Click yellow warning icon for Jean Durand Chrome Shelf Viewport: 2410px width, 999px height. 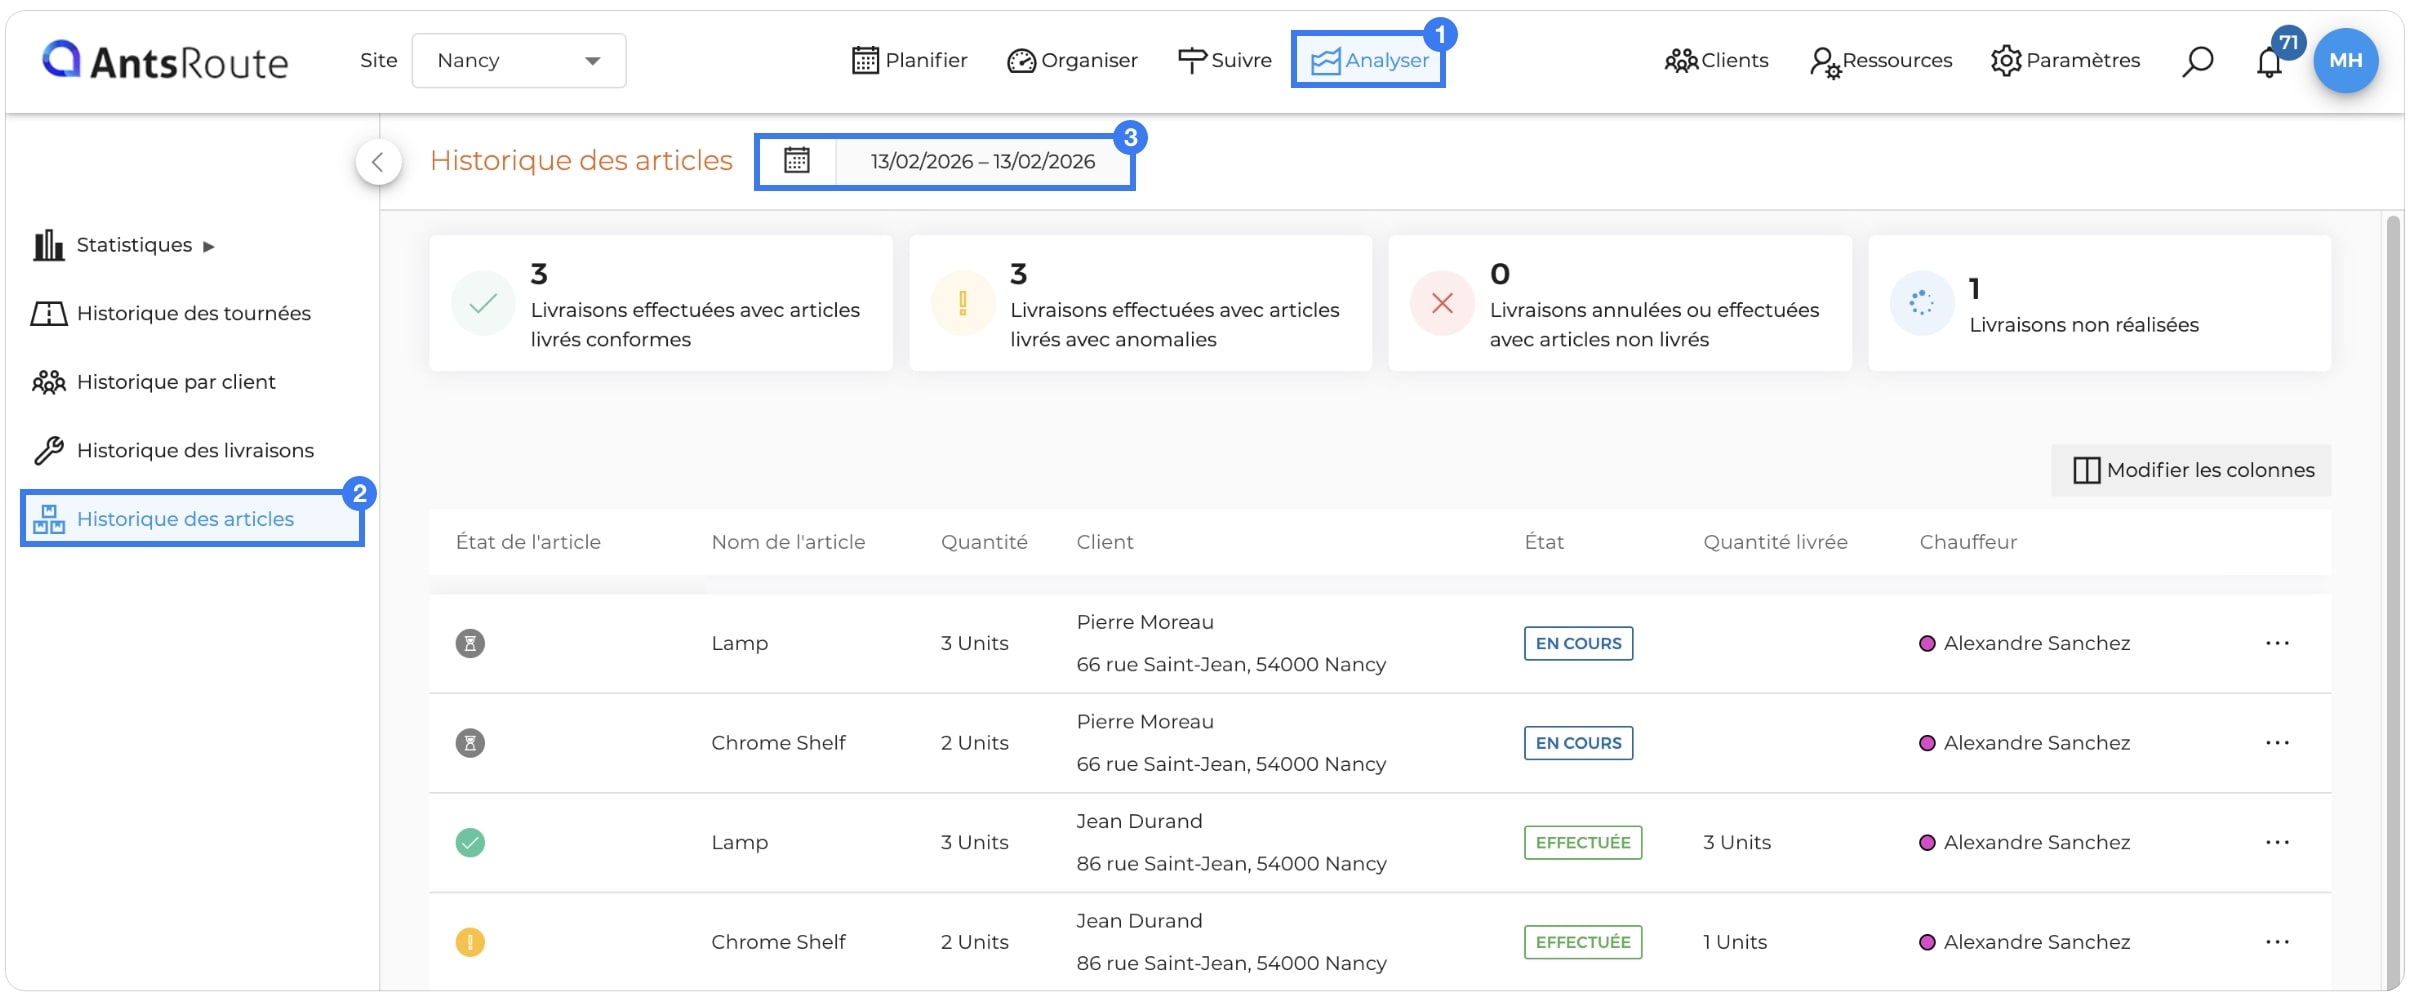pos(470,942)
